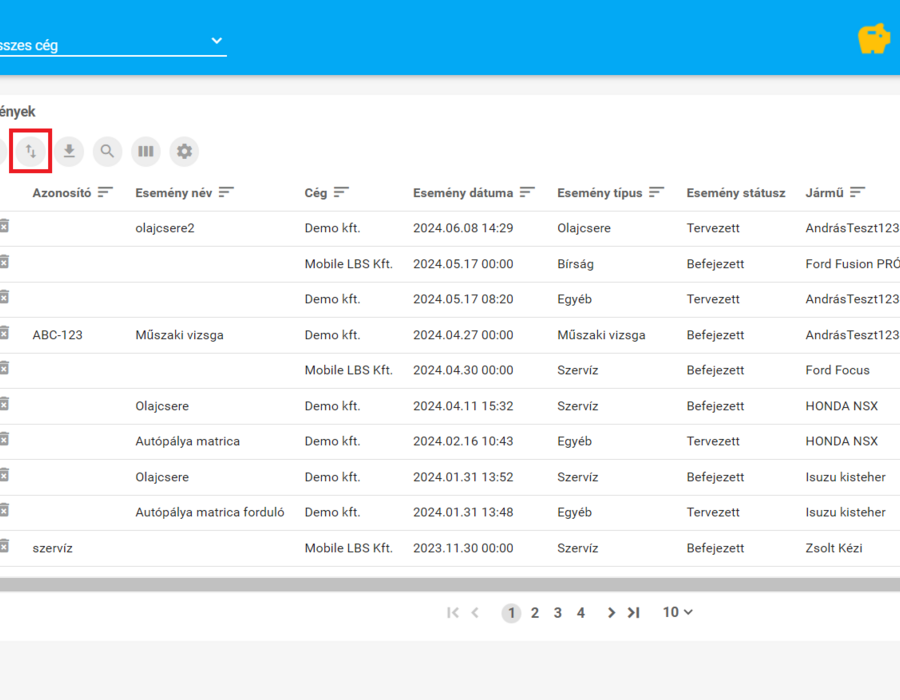Viewport: 900px width, 700px height.
Task: Go to page 2
Action: [x=535, y=613]
